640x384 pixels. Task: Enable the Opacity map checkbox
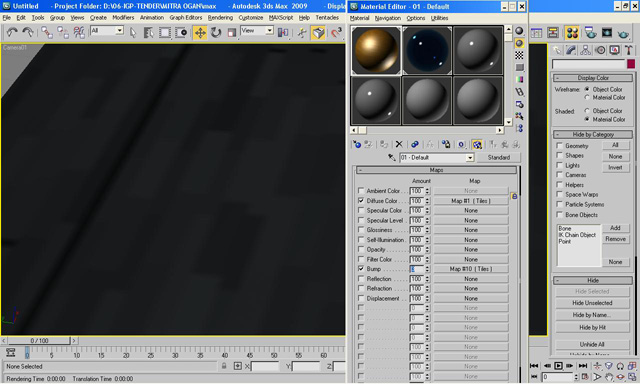coord(361,249)
